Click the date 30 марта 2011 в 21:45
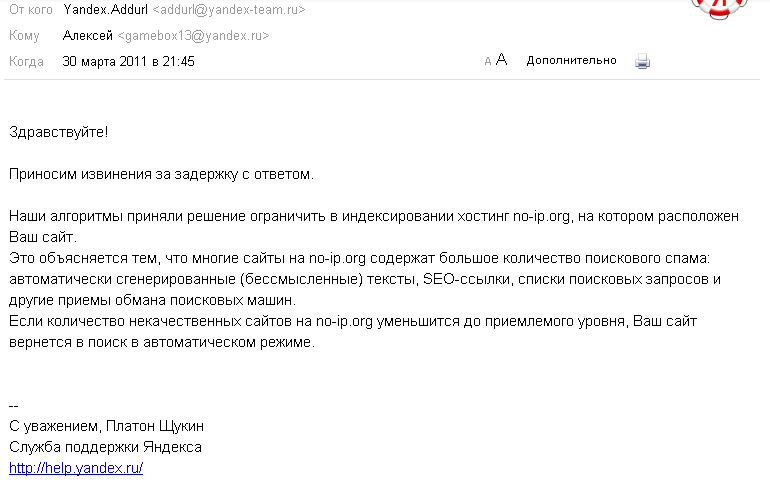The height and width of the screenshot is (488, 770). click(129, 62)
